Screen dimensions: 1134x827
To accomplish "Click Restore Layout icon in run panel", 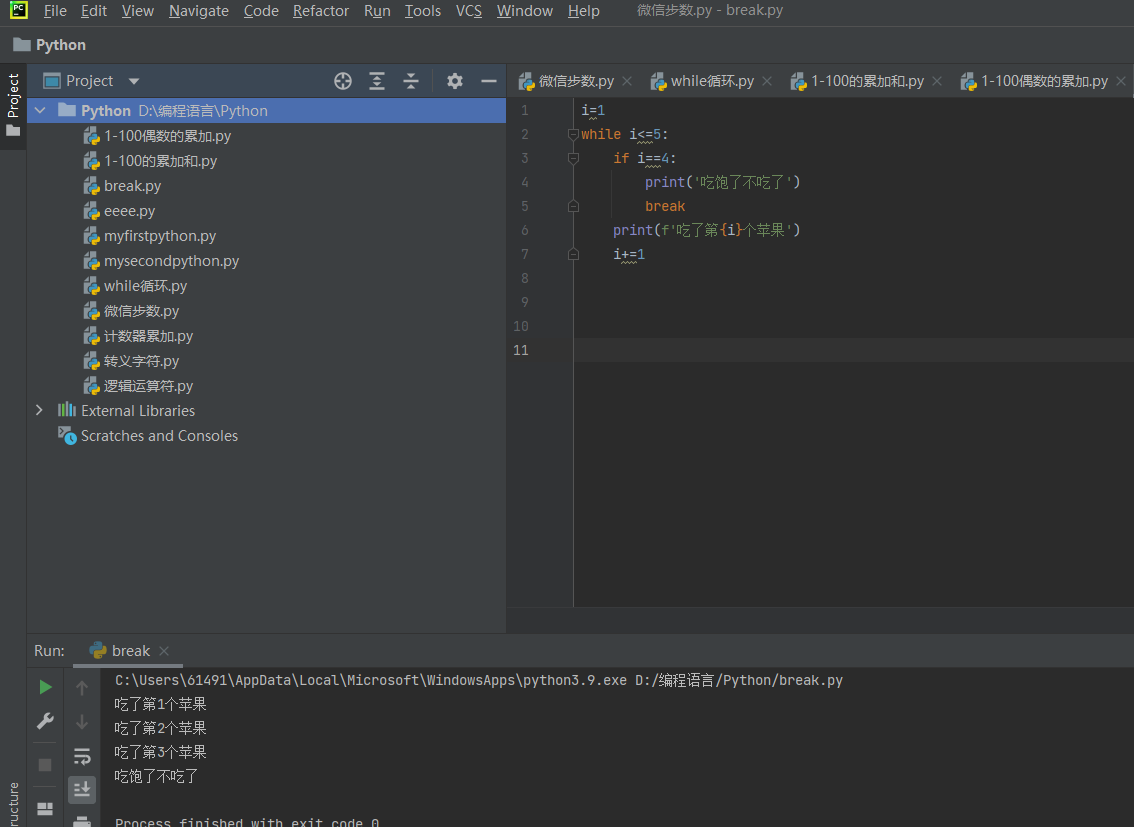I will 45,808.
